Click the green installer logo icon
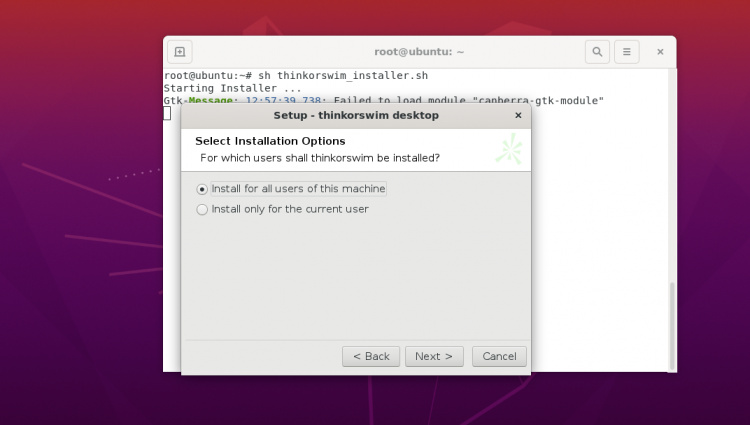The height and width of the screenshot is (425, 750). 509,150
